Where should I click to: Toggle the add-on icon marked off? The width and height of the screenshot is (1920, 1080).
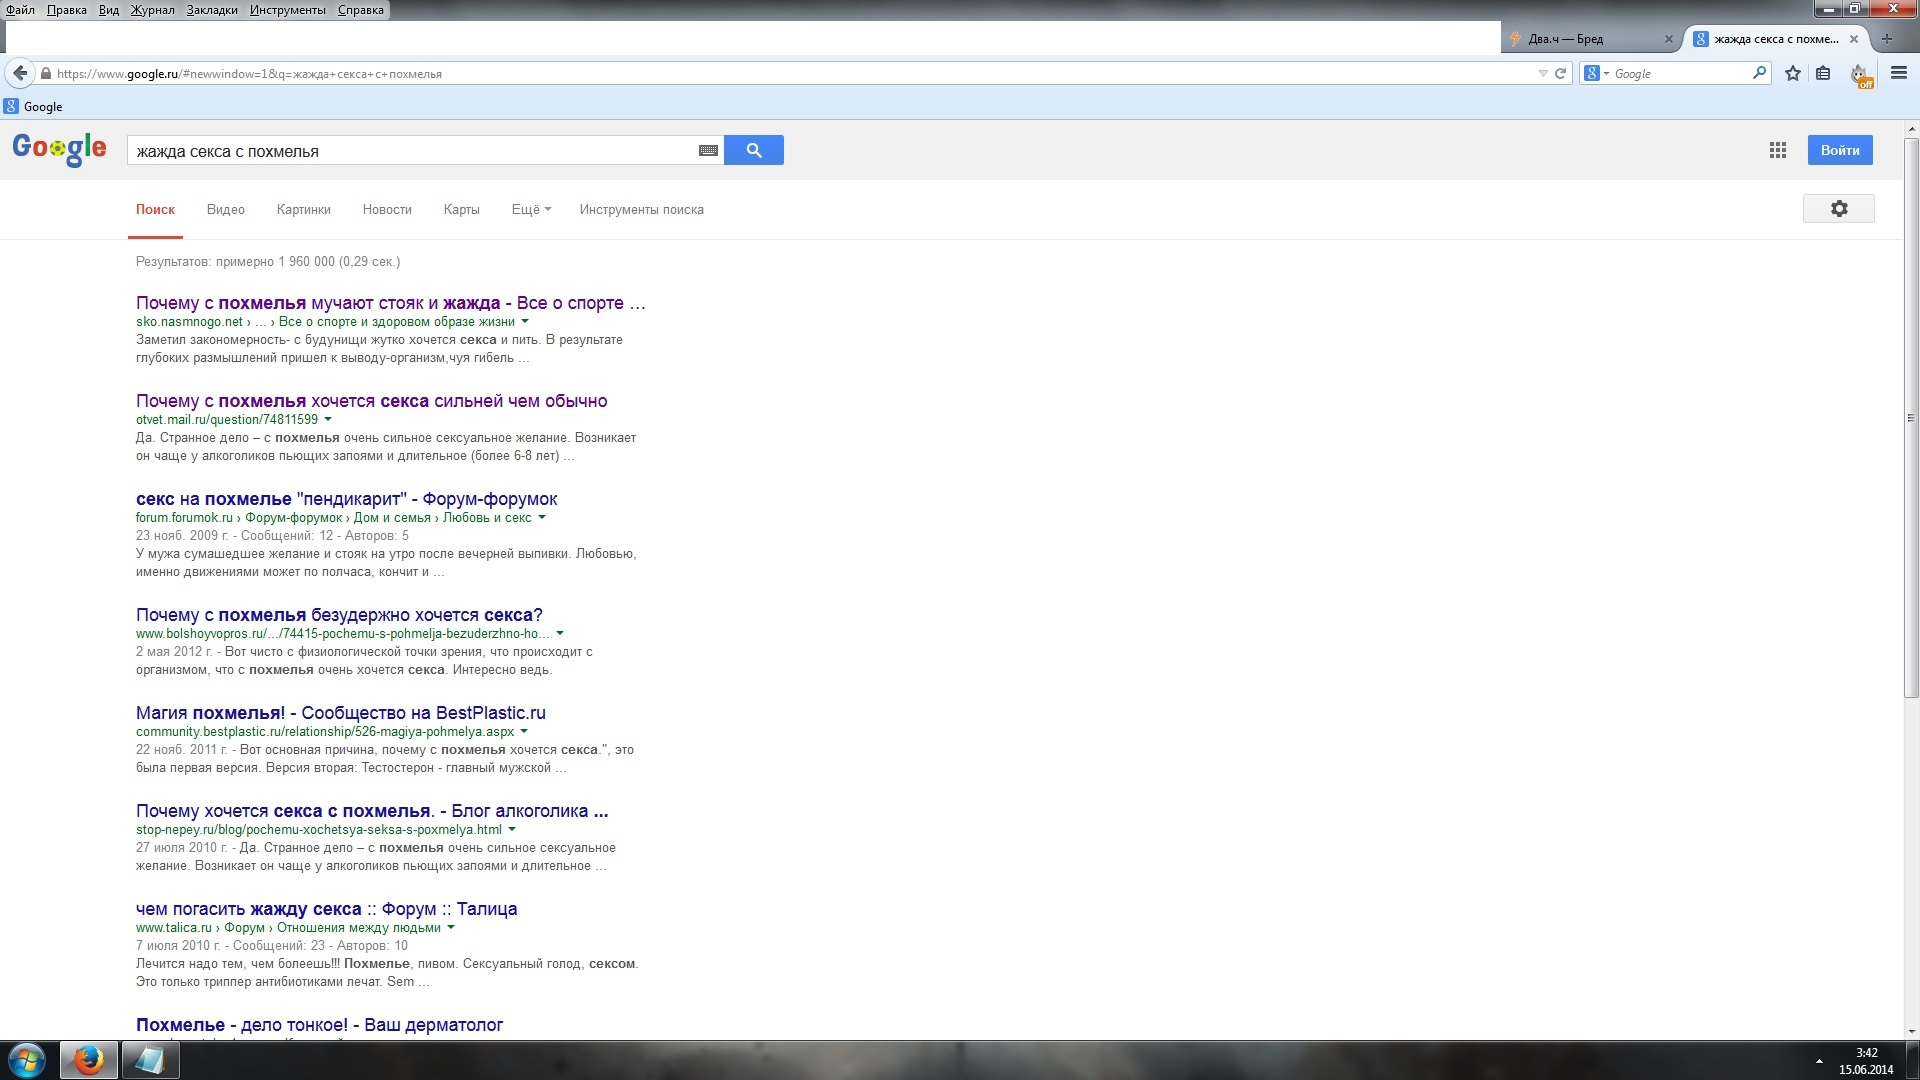point(1859,74)
